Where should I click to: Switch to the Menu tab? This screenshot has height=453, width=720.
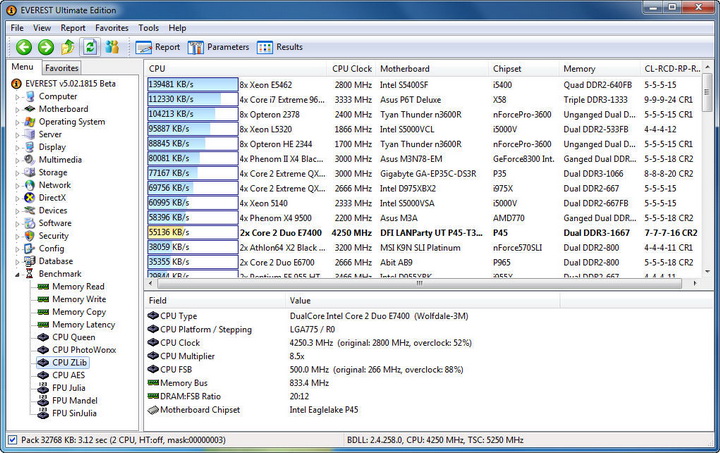coord(22,67)
